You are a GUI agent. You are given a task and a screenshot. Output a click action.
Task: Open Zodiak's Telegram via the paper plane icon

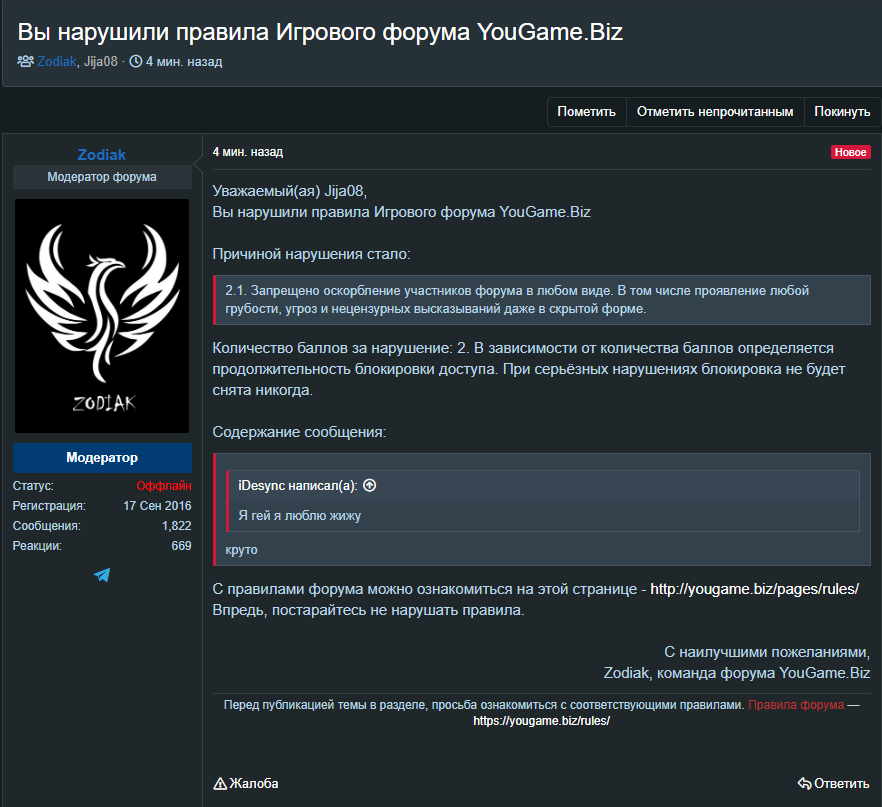[101, 574]
